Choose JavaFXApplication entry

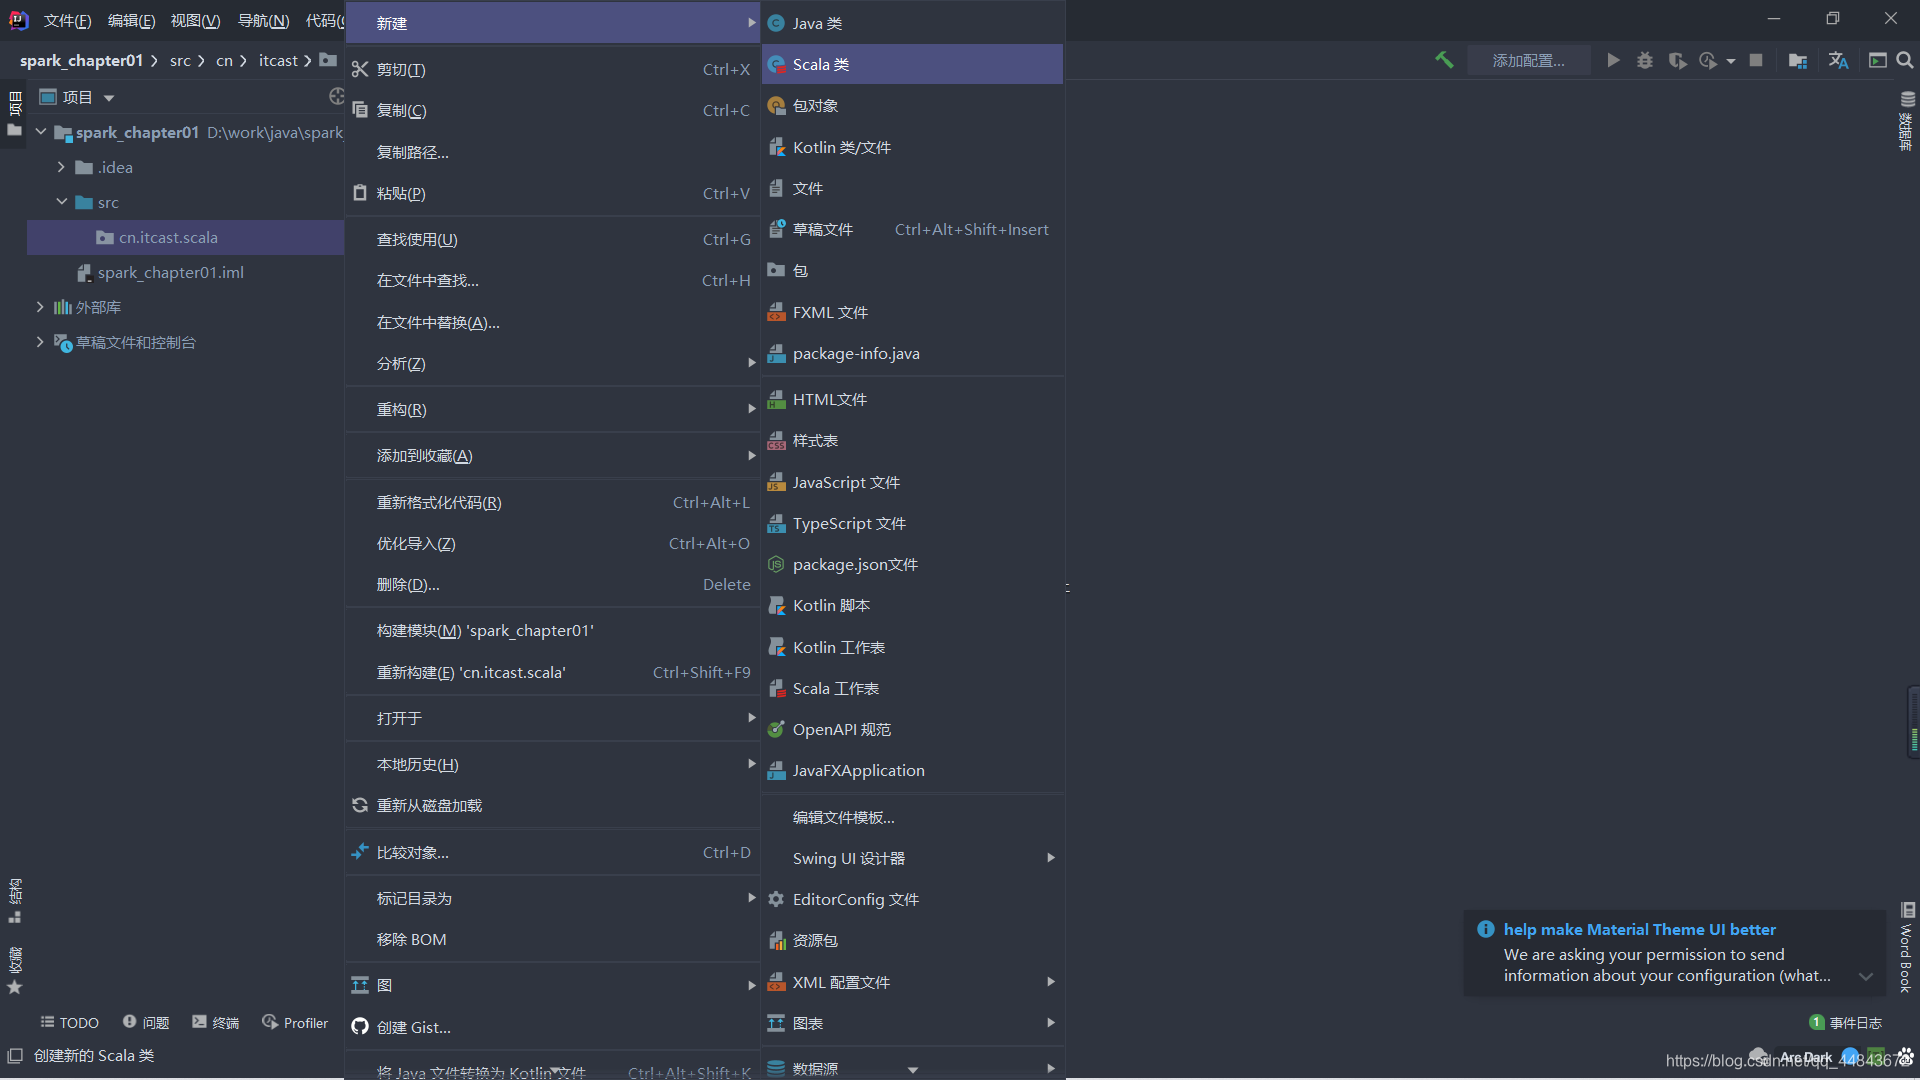point(912,770)
